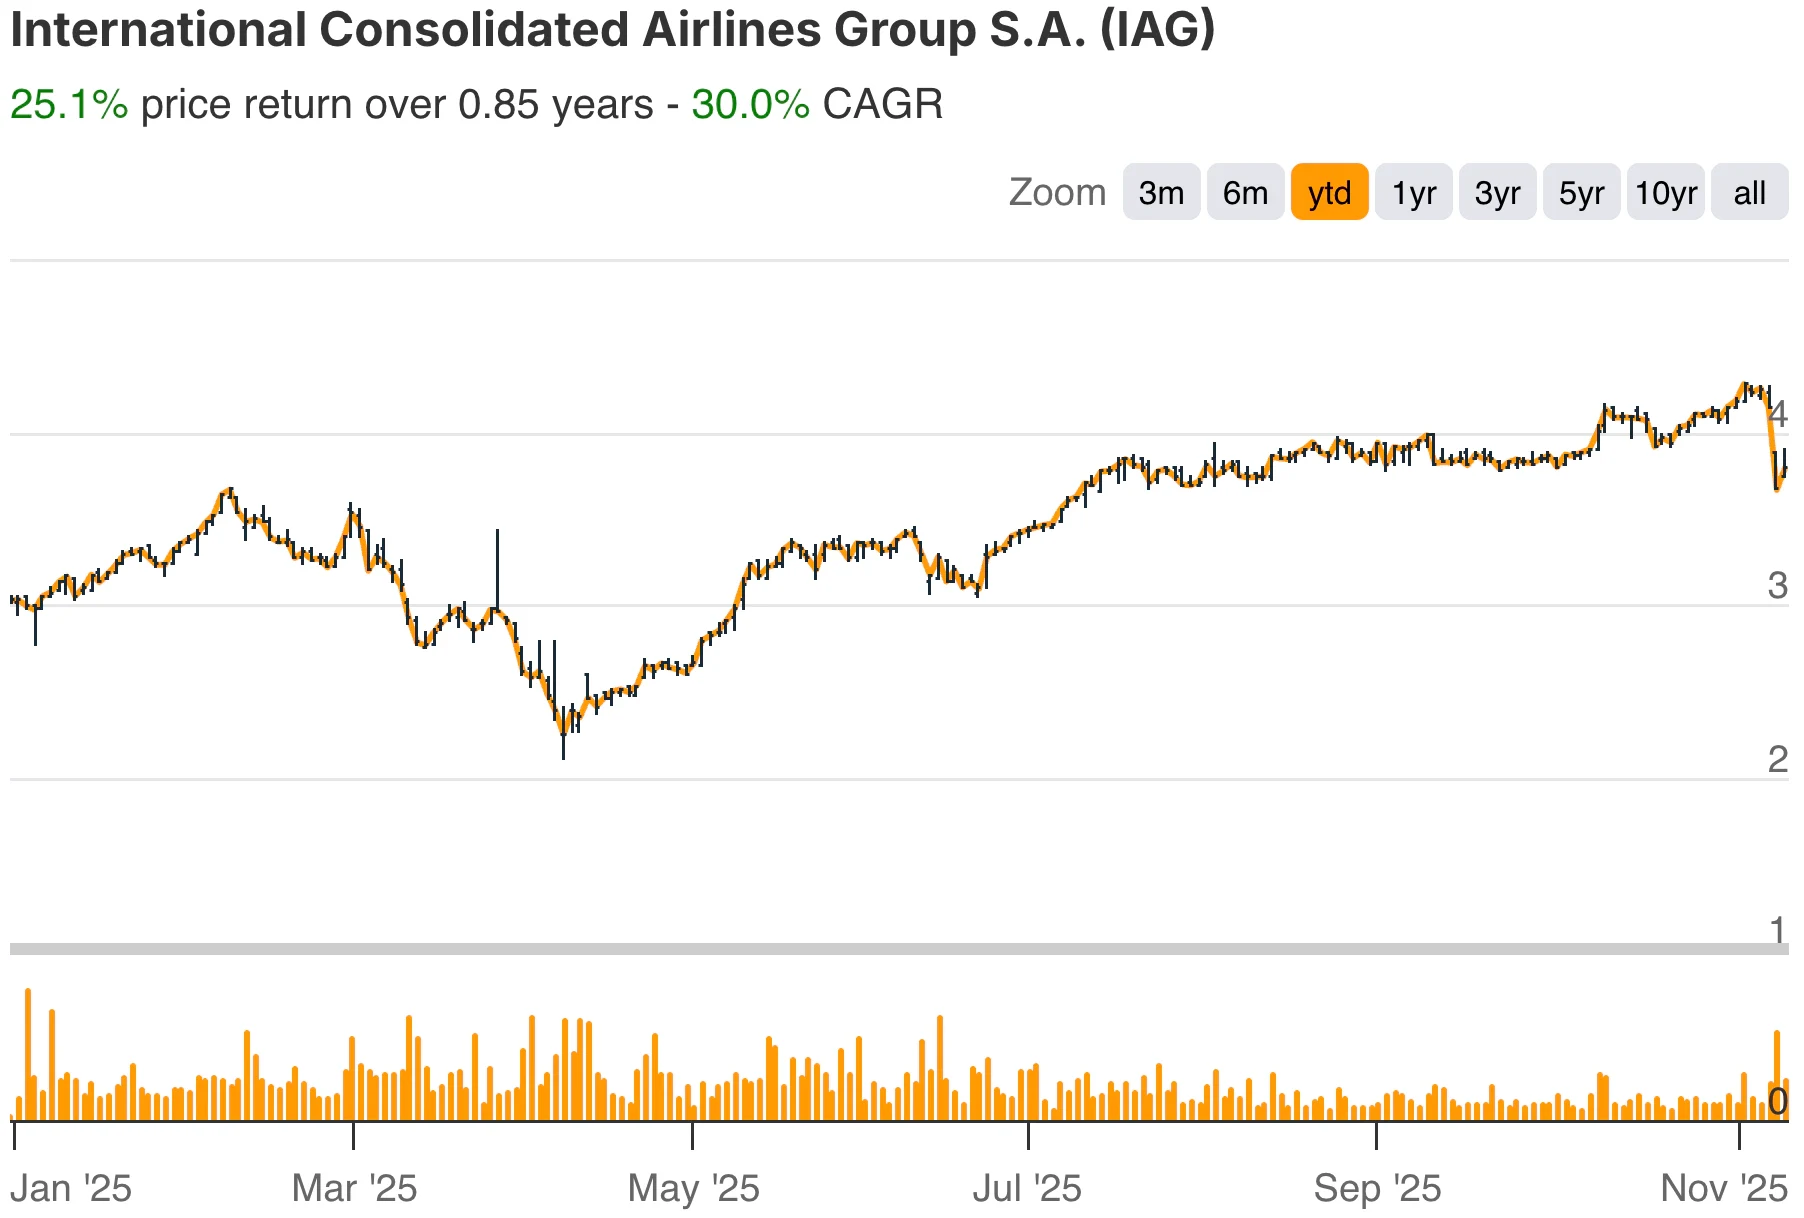Select the 3m zoom range
This screenshot has width=1804, height=1218.
(x=1160, y=192)
